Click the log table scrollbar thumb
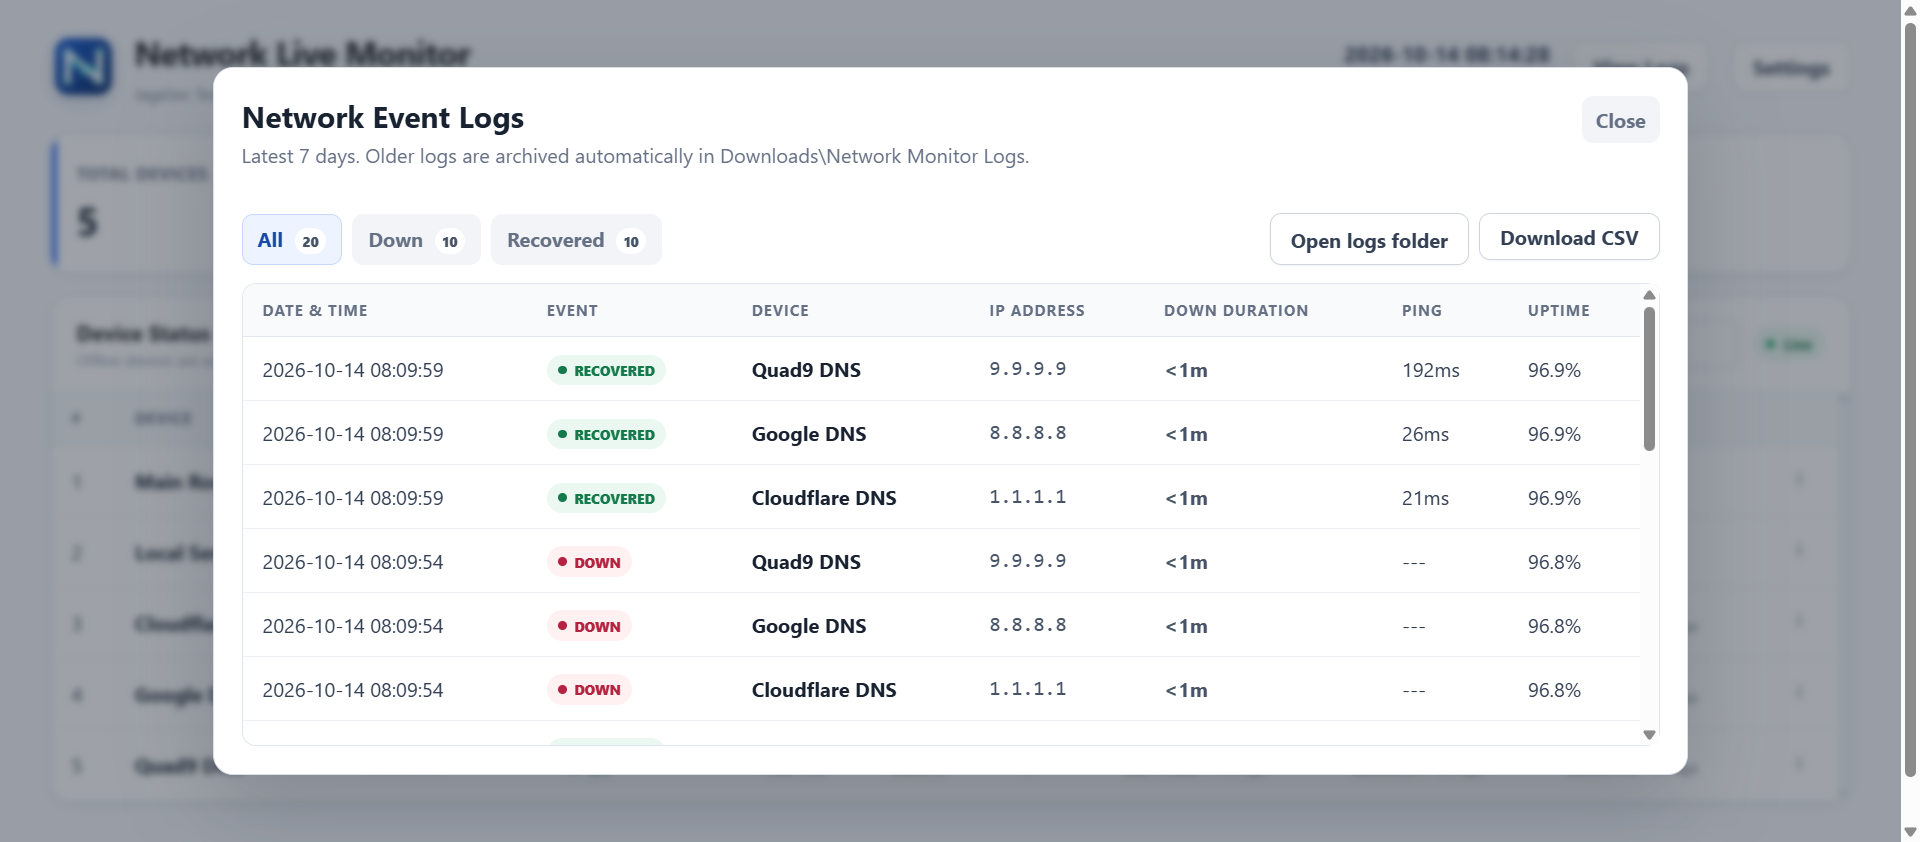1920x842 pixels. tap(1650, 379)
